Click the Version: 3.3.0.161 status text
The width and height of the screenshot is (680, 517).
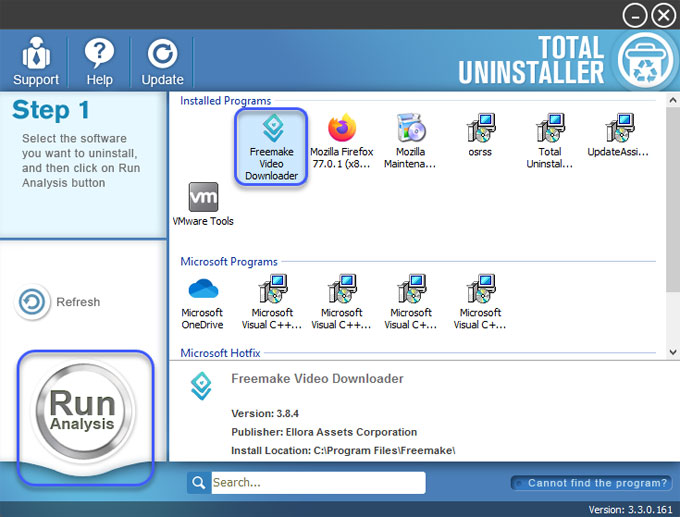[630, 510]
